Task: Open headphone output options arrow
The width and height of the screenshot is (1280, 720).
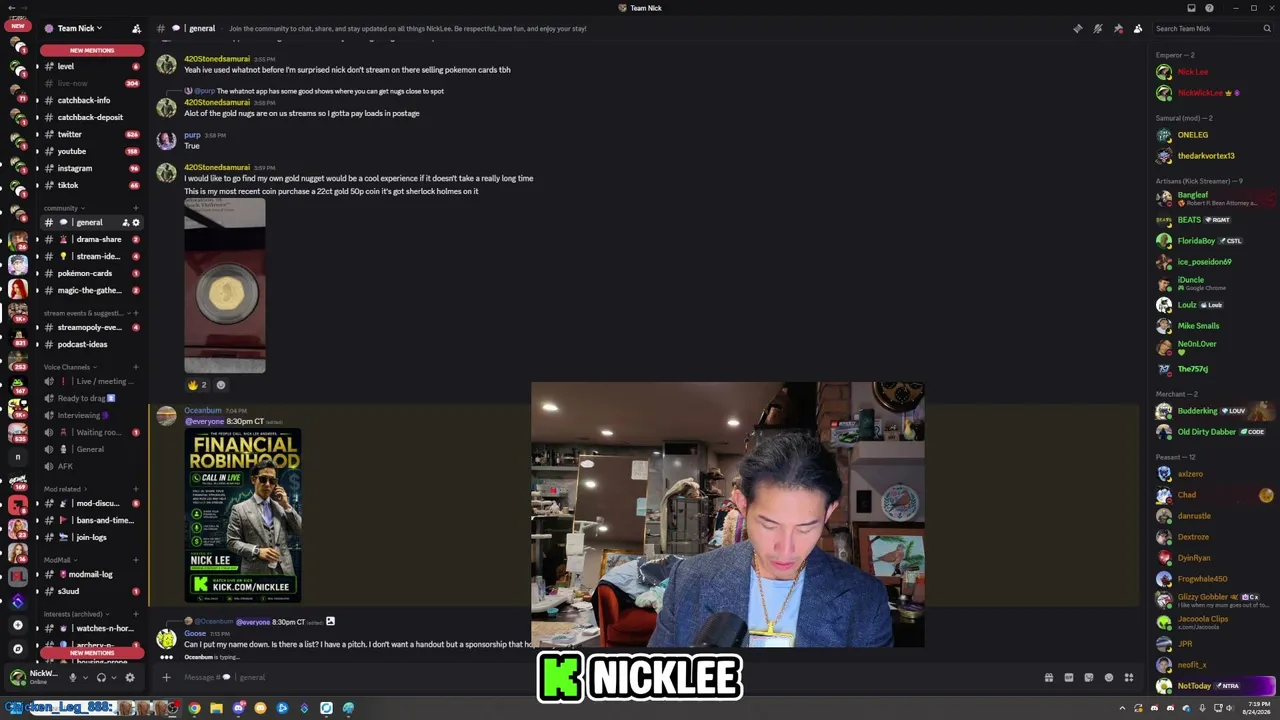Action: 113,677
